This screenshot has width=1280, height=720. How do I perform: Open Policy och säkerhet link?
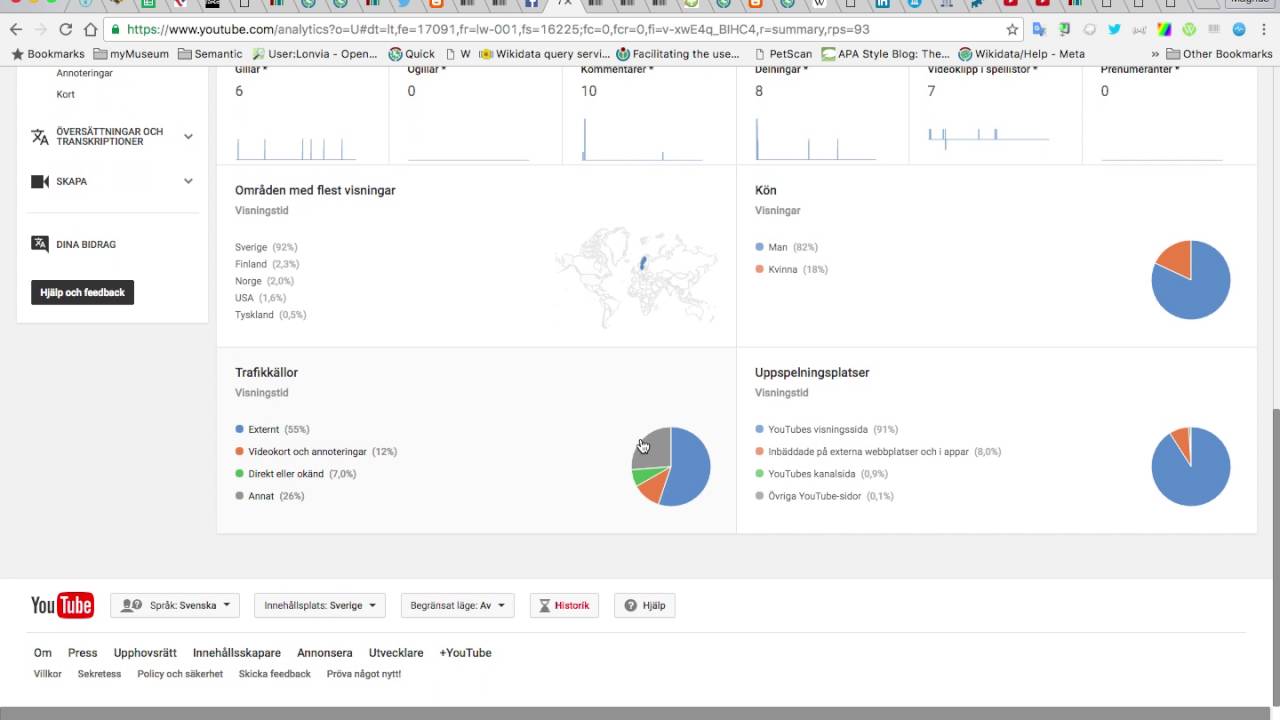[180, 674]
